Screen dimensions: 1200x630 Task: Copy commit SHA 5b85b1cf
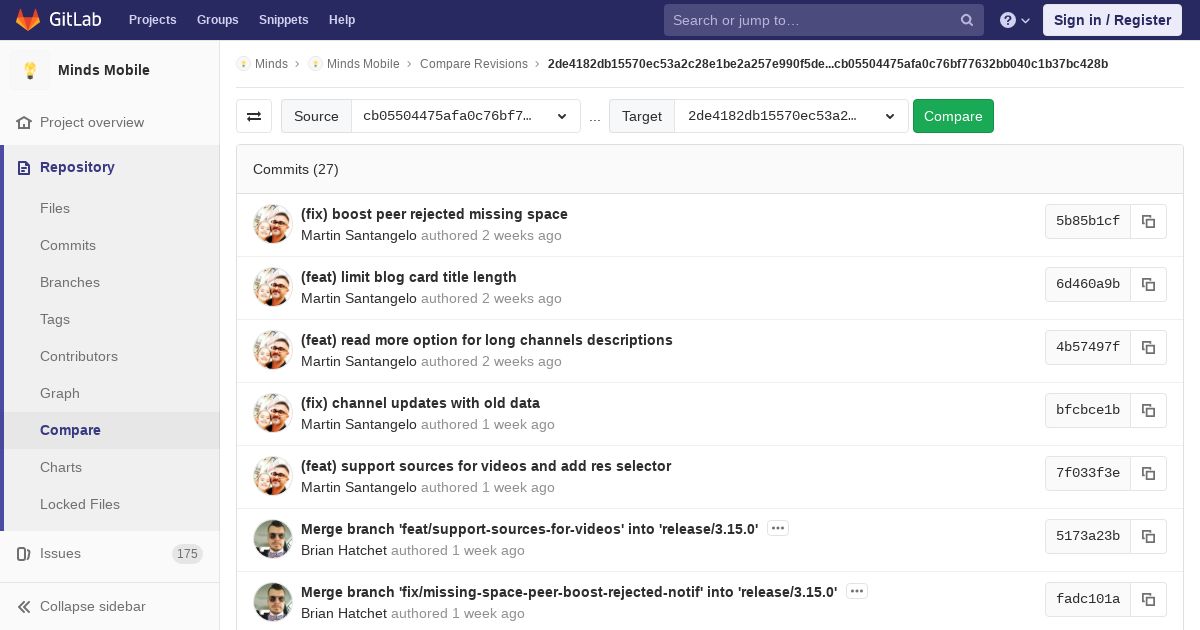point(1149,221)
